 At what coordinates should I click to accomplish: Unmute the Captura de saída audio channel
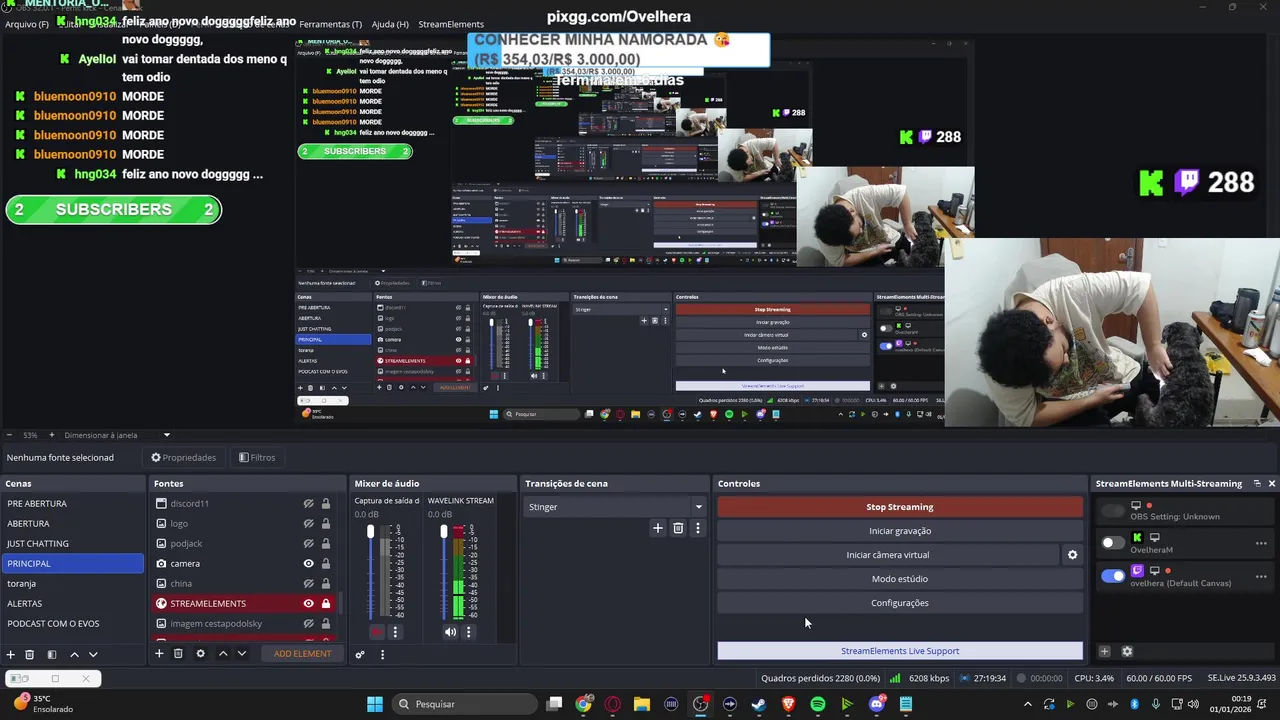[376, 632]
